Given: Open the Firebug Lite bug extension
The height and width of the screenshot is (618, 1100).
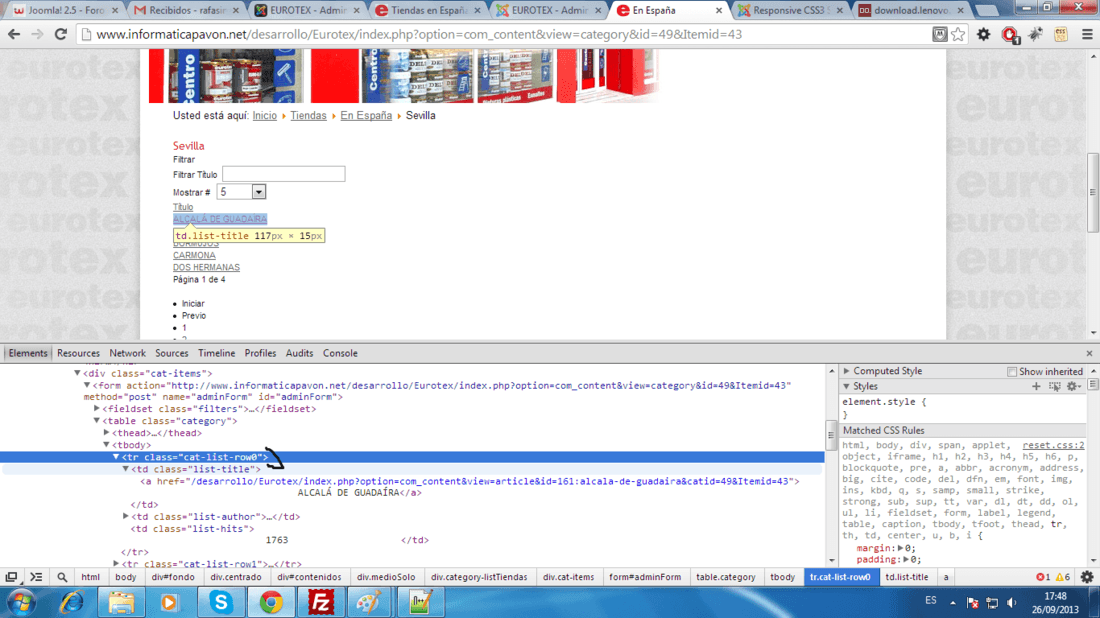Looking at the screenshot, I should tap(1035, 34).
